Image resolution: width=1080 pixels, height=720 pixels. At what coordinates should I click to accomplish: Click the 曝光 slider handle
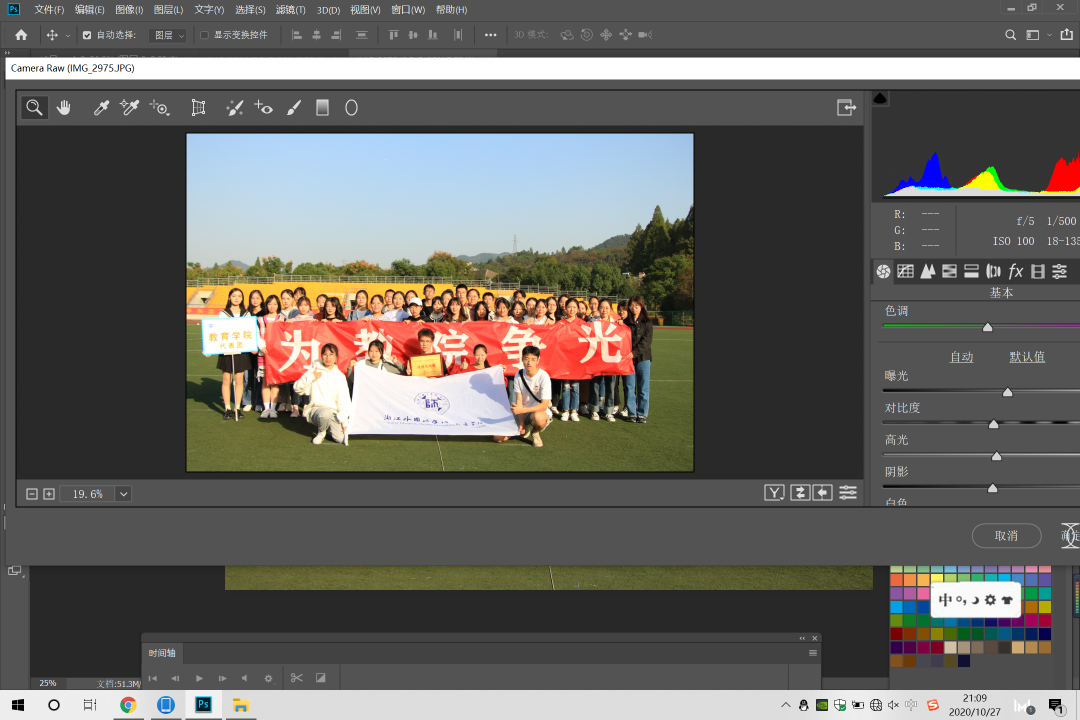click(x=1007, y=393)
